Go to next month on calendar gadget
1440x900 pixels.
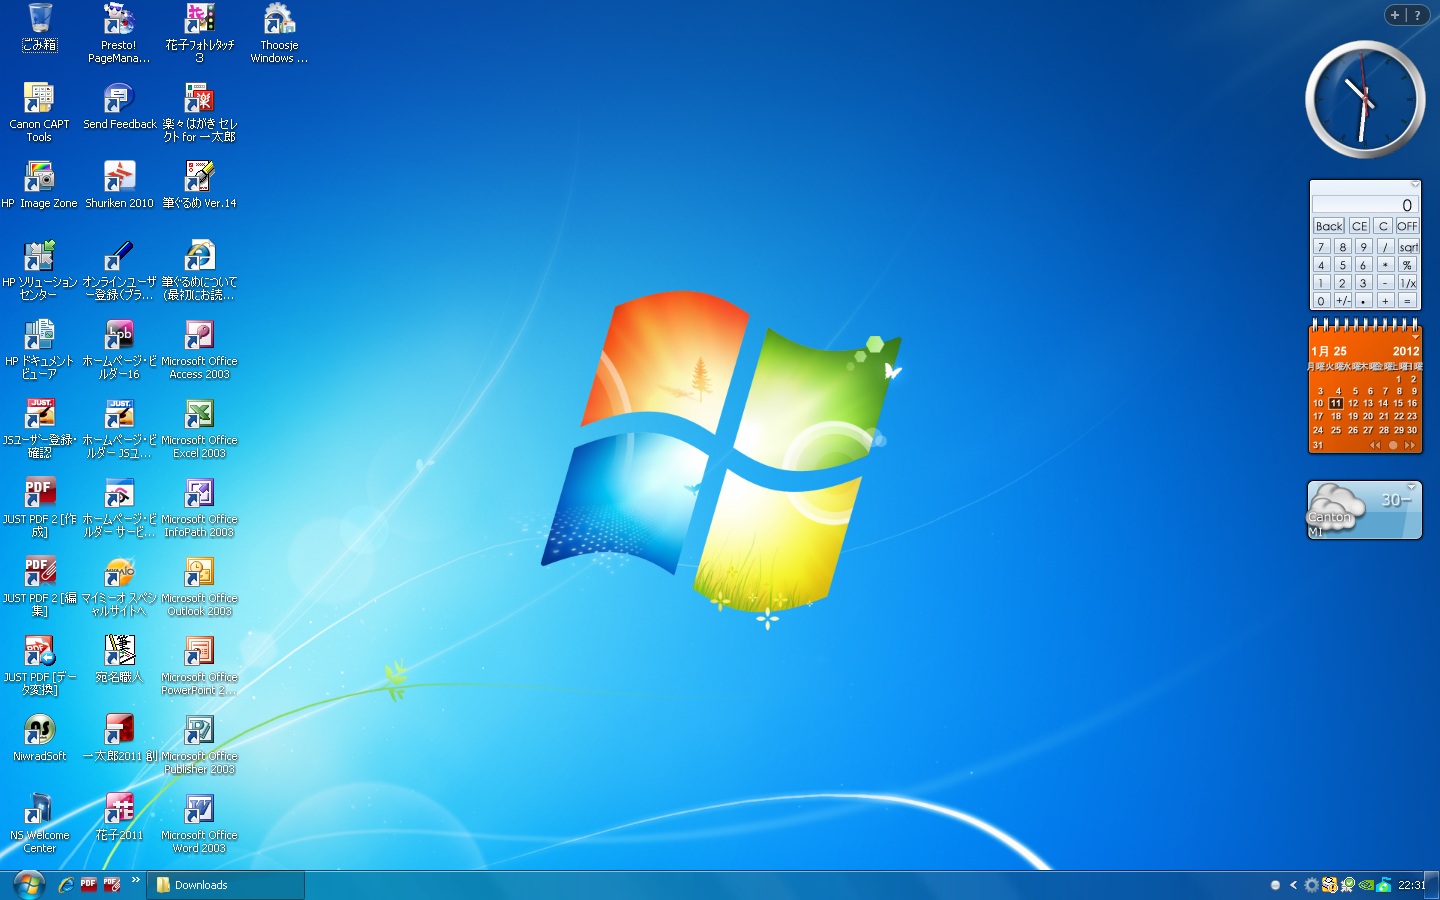[x=1410, y=445]
